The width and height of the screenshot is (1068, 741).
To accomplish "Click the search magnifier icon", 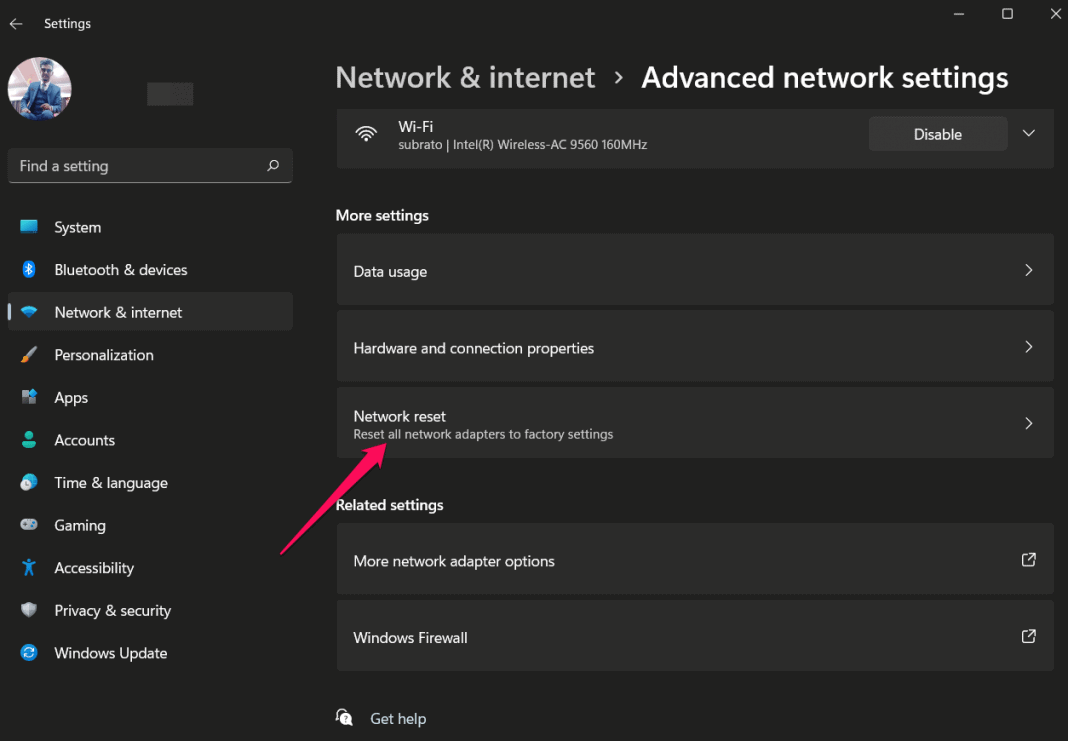I will point(273,165).
